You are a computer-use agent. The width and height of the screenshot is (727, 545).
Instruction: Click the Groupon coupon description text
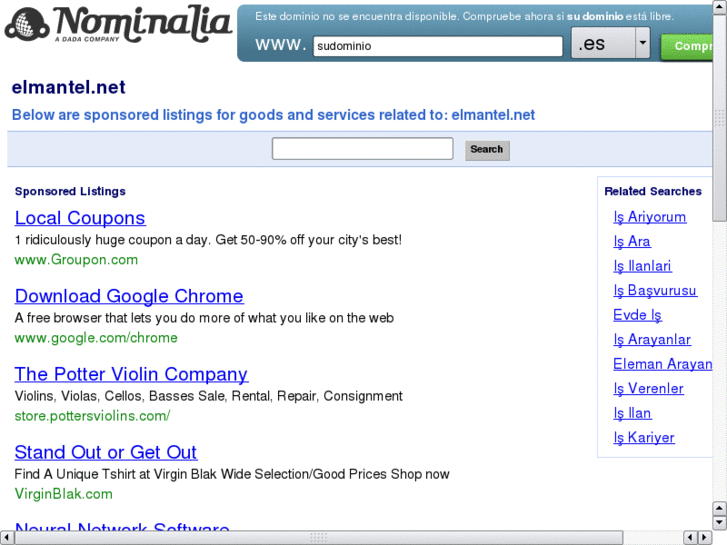pos(208,240)
